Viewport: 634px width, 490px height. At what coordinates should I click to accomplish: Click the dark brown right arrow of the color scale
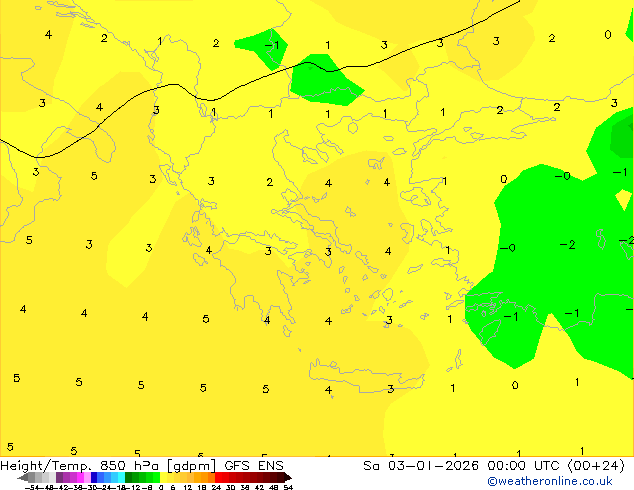287,478
